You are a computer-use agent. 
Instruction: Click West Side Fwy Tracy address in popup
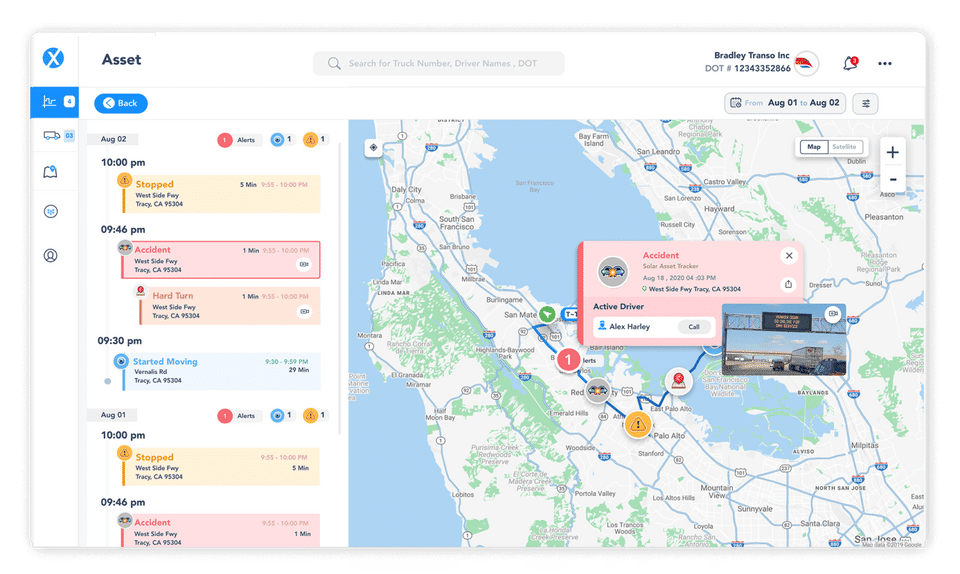coord(694,289)
